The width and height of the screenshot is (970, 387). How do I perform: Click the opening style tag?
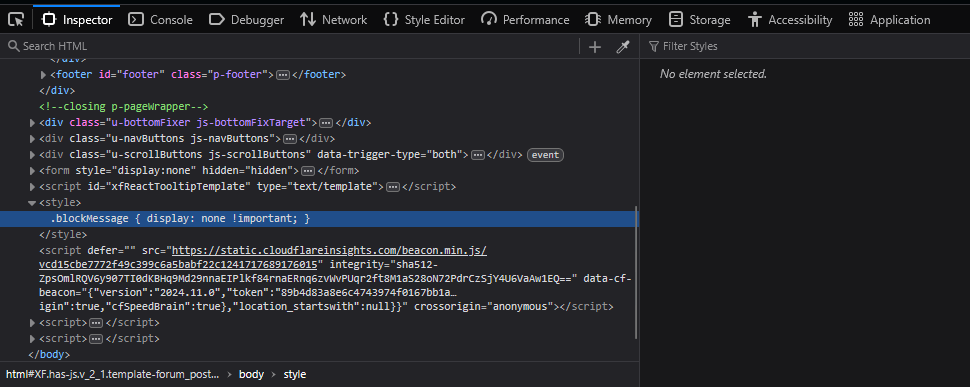tap(60, 202)
